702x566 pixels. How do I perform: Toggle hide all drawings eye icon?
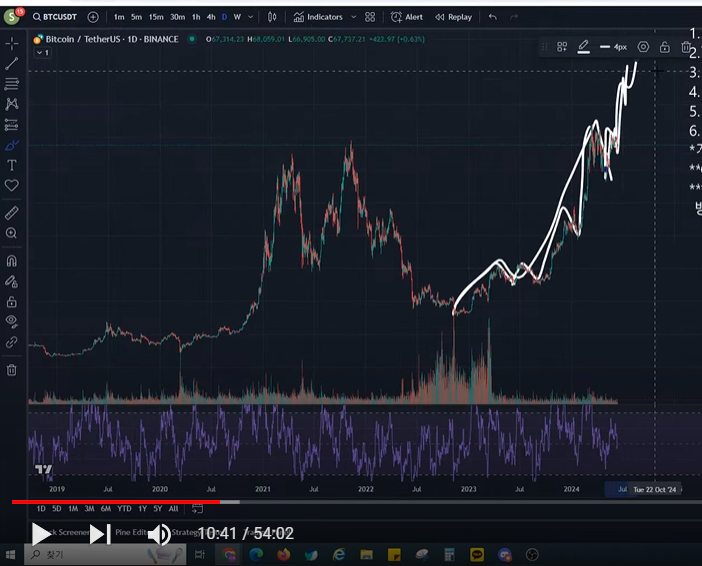(x=12, y=321)
